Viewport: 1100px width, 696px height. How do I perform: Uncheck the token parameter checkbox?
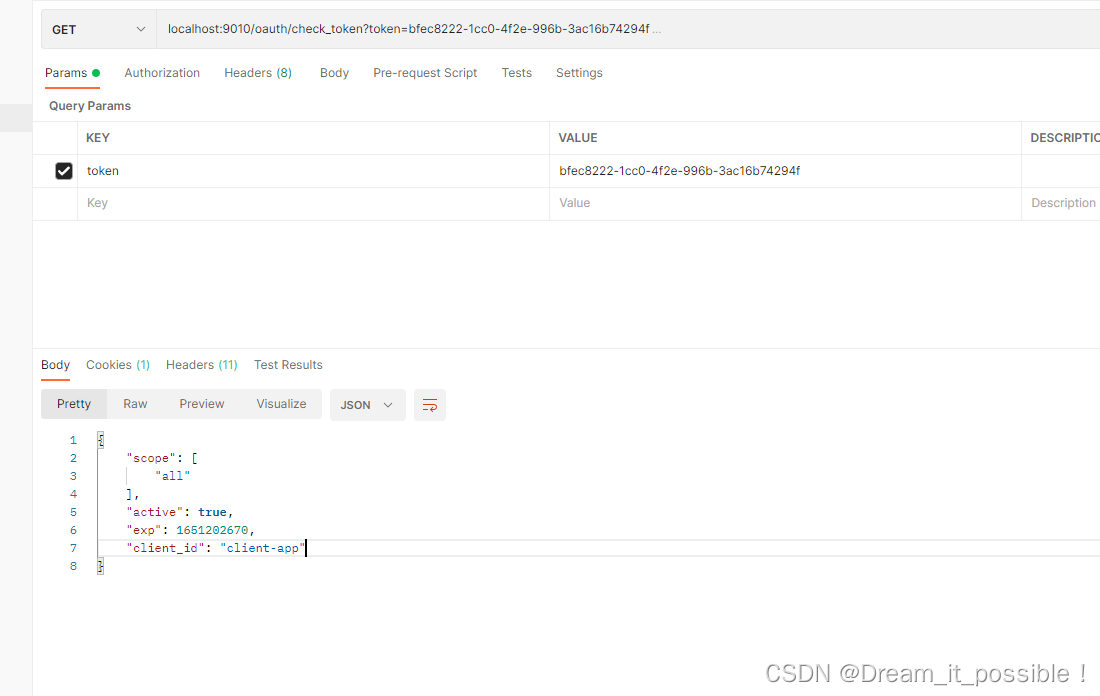pyautogui.click(x=64, y=170)
